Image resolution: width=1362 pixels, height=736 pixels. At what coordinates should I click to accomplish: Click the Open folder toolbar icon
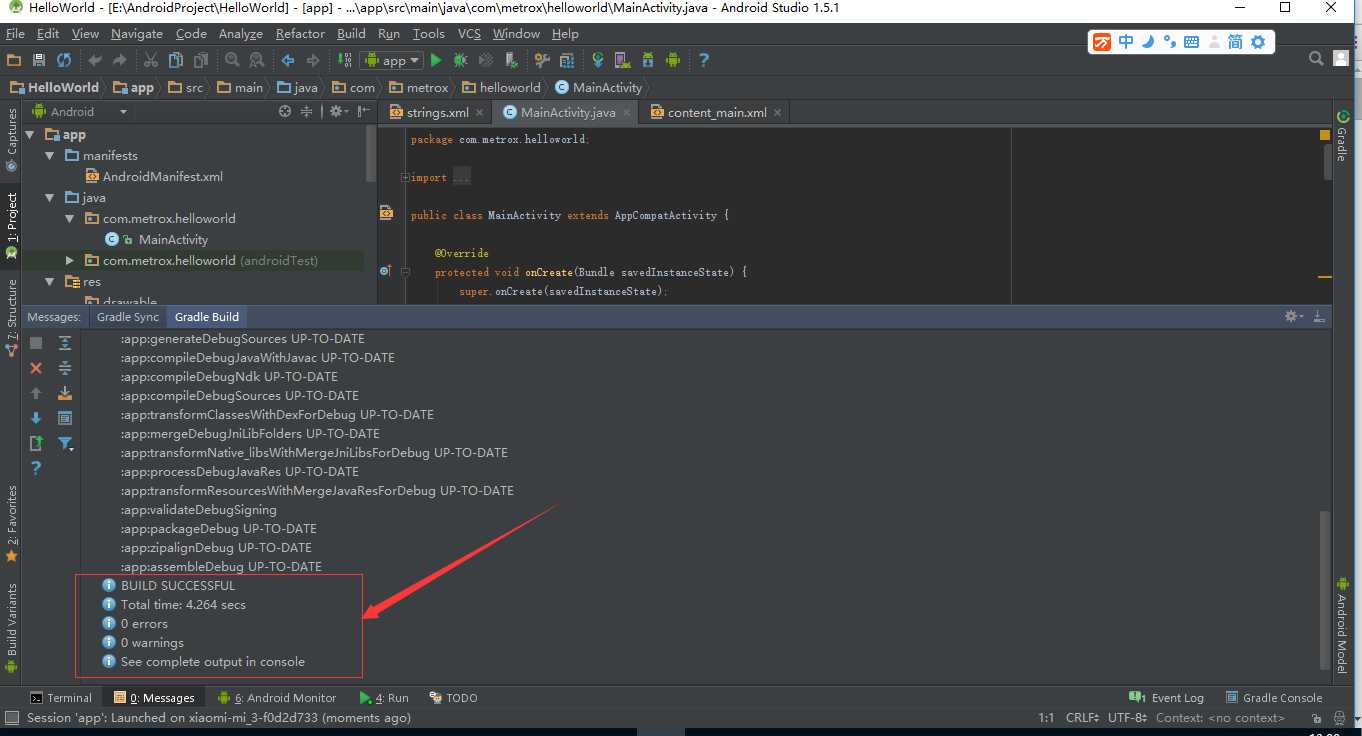14,60
